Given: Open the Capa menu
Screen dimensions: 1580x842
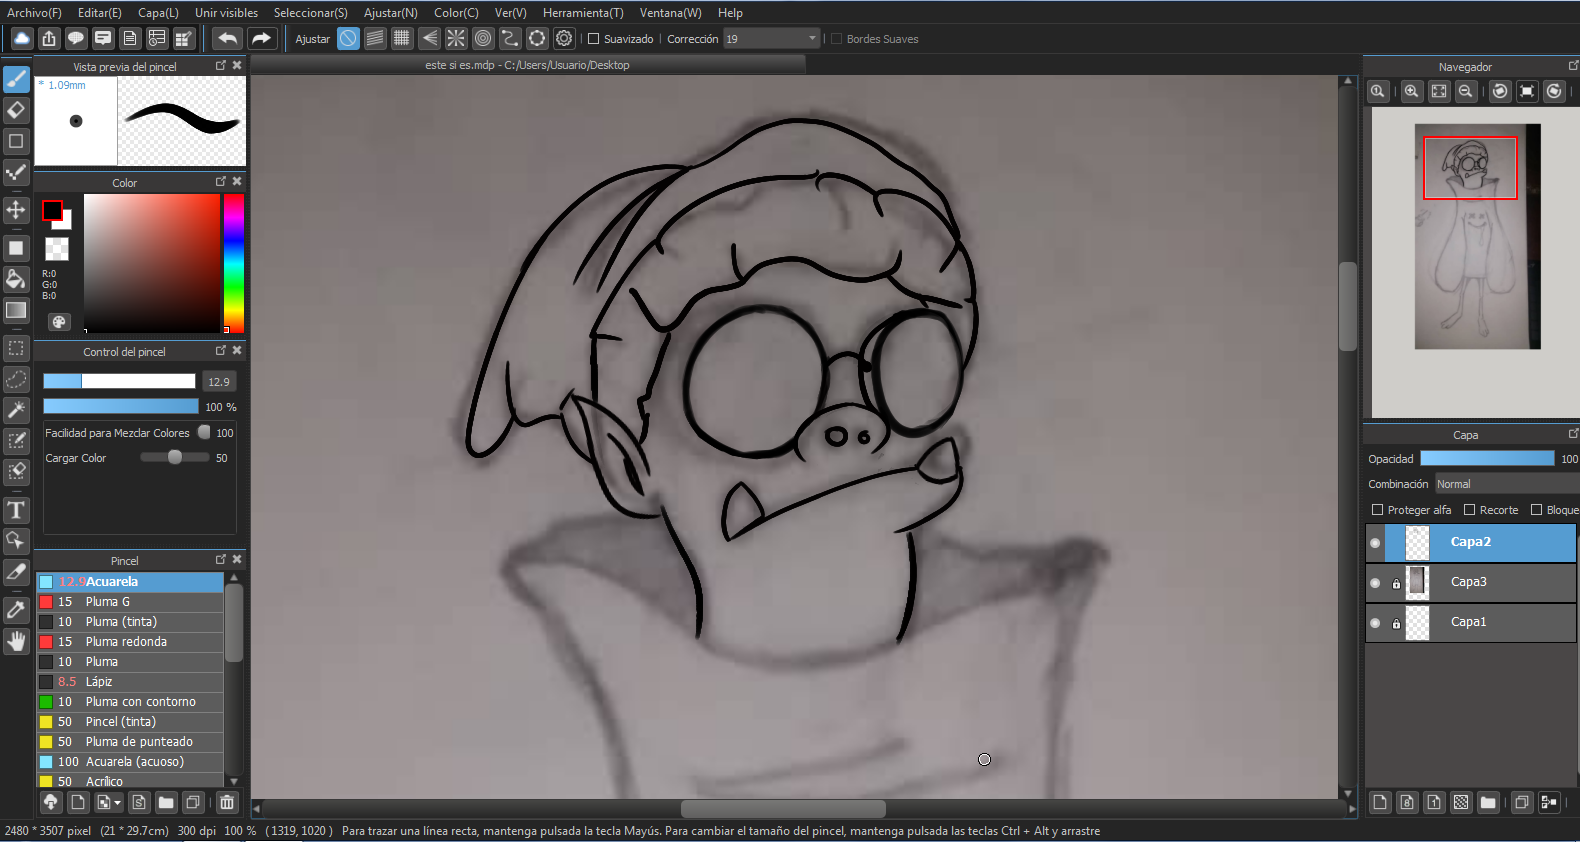Looking at the screenshot, I should (158, 13).
